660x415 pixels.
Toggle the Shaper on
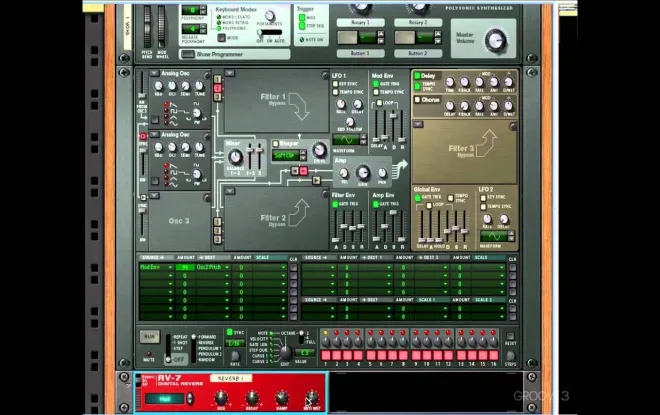click(276, 144)
